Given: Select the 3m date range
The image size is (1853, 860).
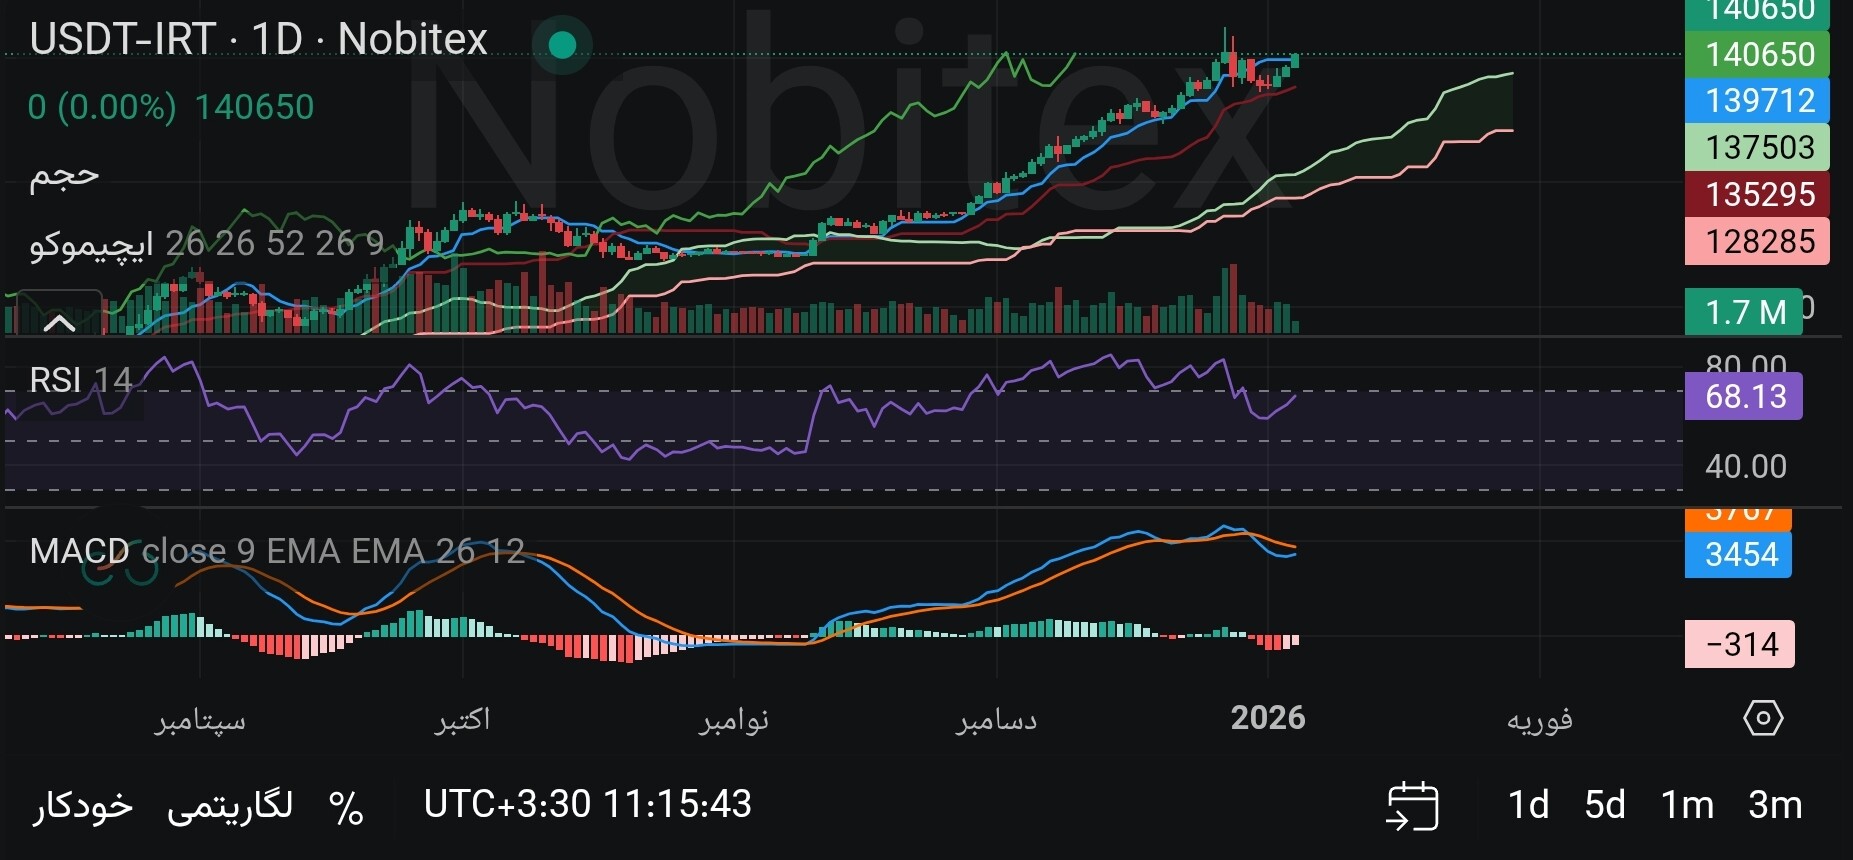Looking at the screenshot, I should pos(1775,805).
